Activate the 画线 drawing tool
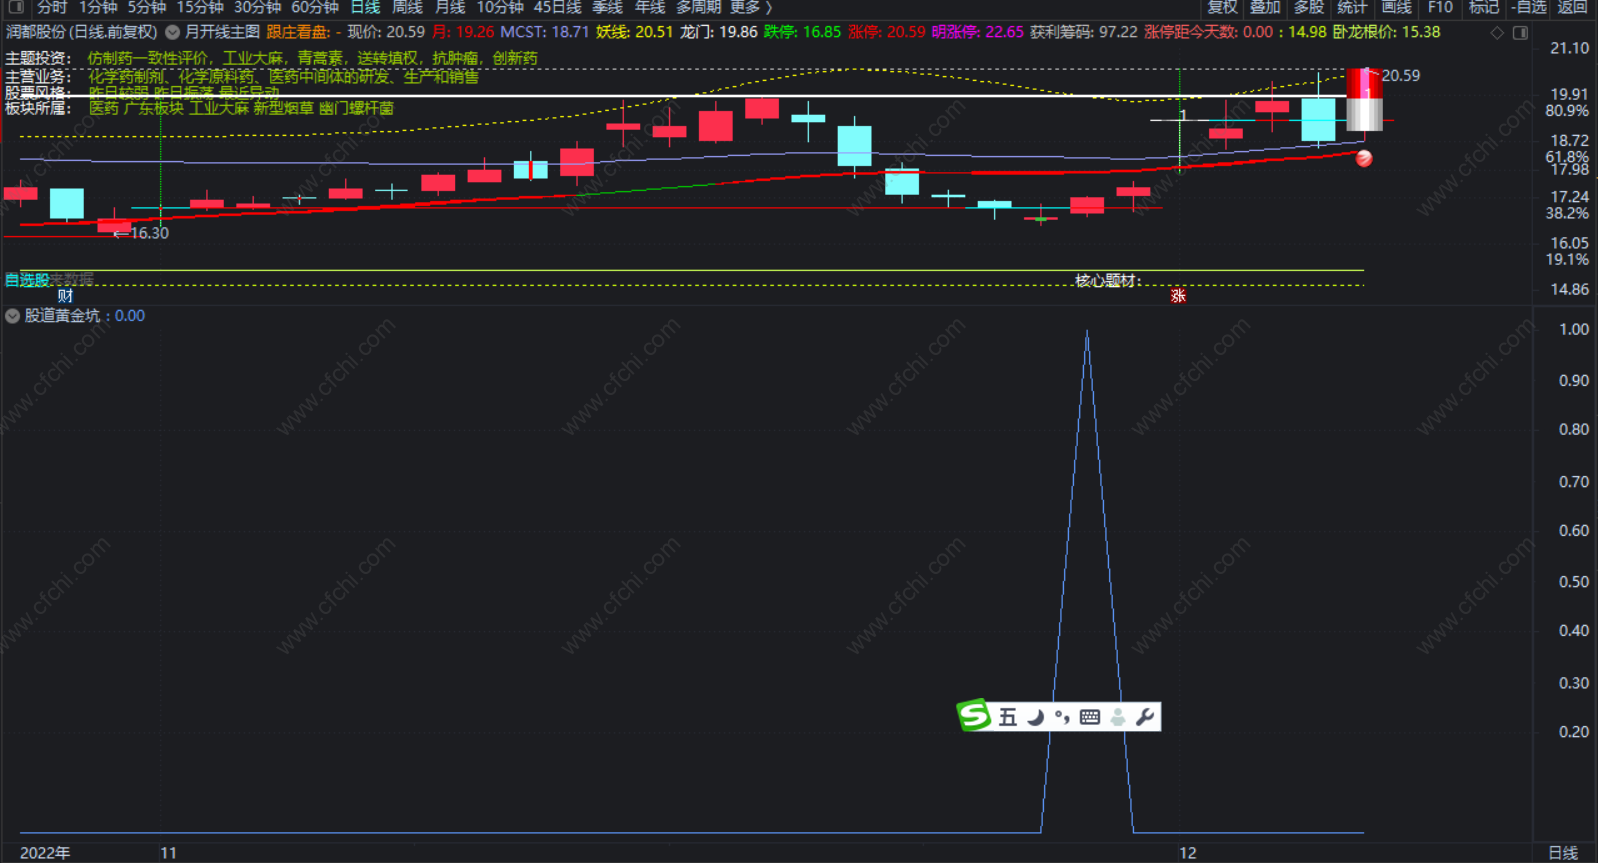 [1396, 7]
